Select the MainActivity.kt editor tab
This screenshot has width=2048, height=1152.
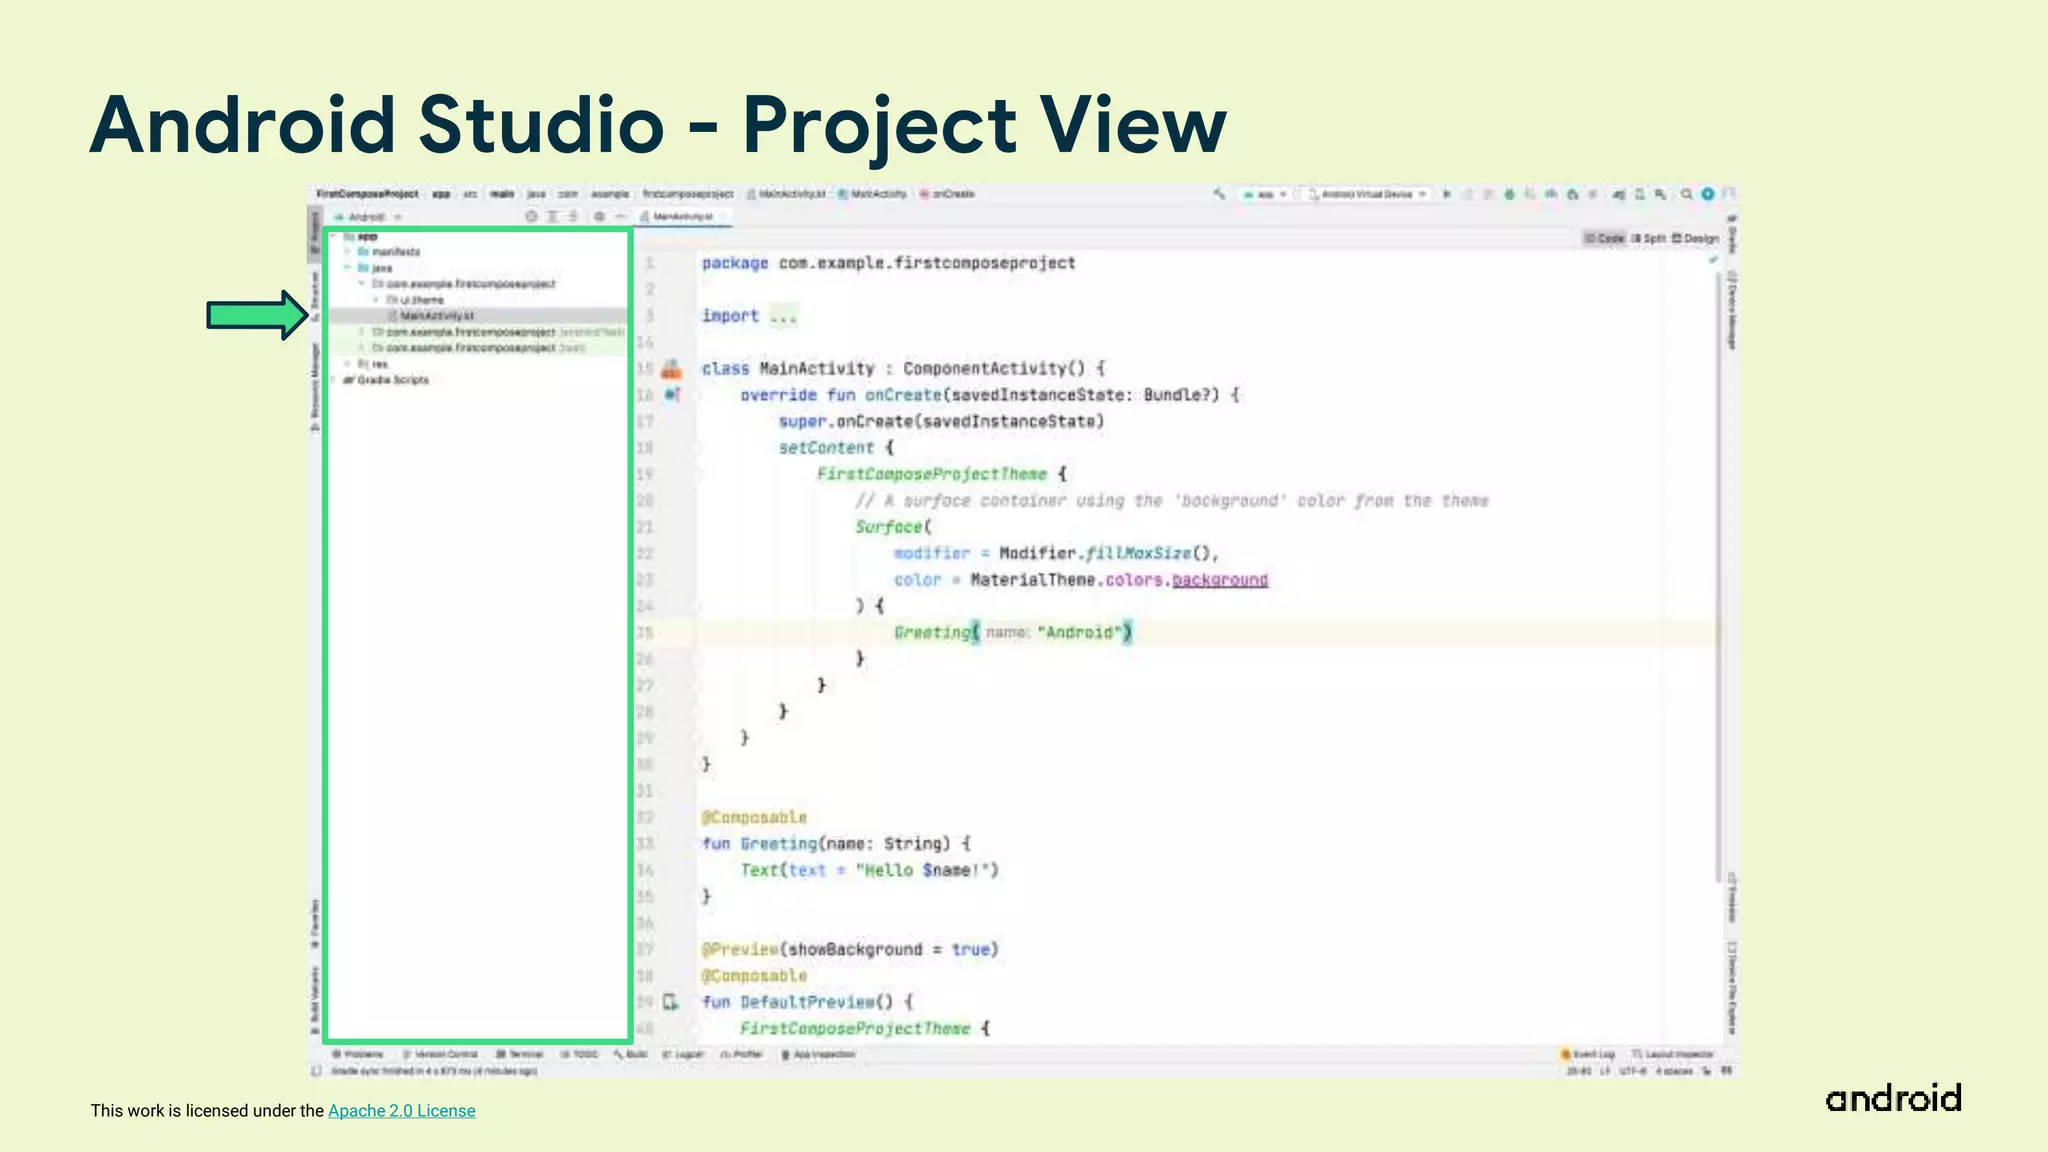point(683,216)
